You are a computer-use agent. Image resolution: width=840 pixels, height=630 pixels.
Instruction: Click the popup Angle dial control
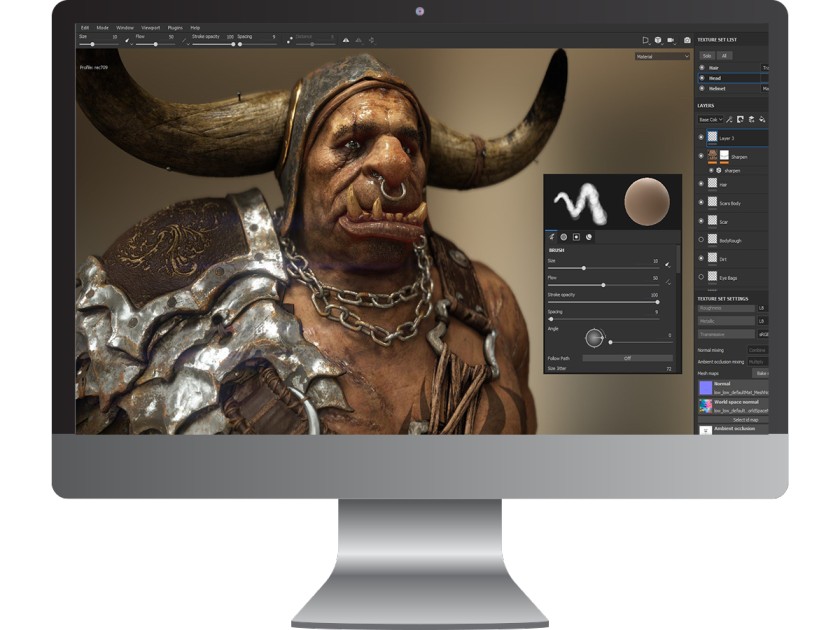click(x=594, y=338)
